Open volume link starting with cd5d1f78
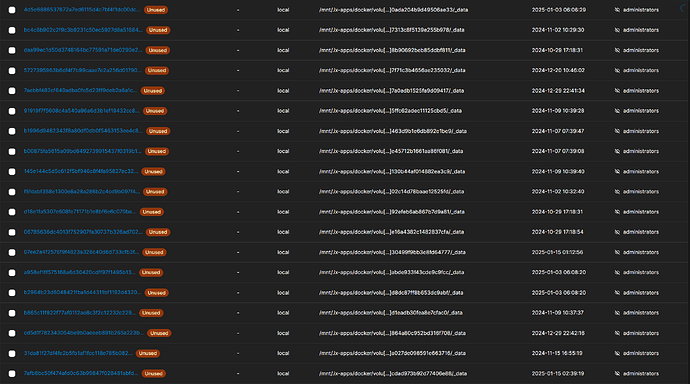The image size is (690, 384). click(84, 333)
